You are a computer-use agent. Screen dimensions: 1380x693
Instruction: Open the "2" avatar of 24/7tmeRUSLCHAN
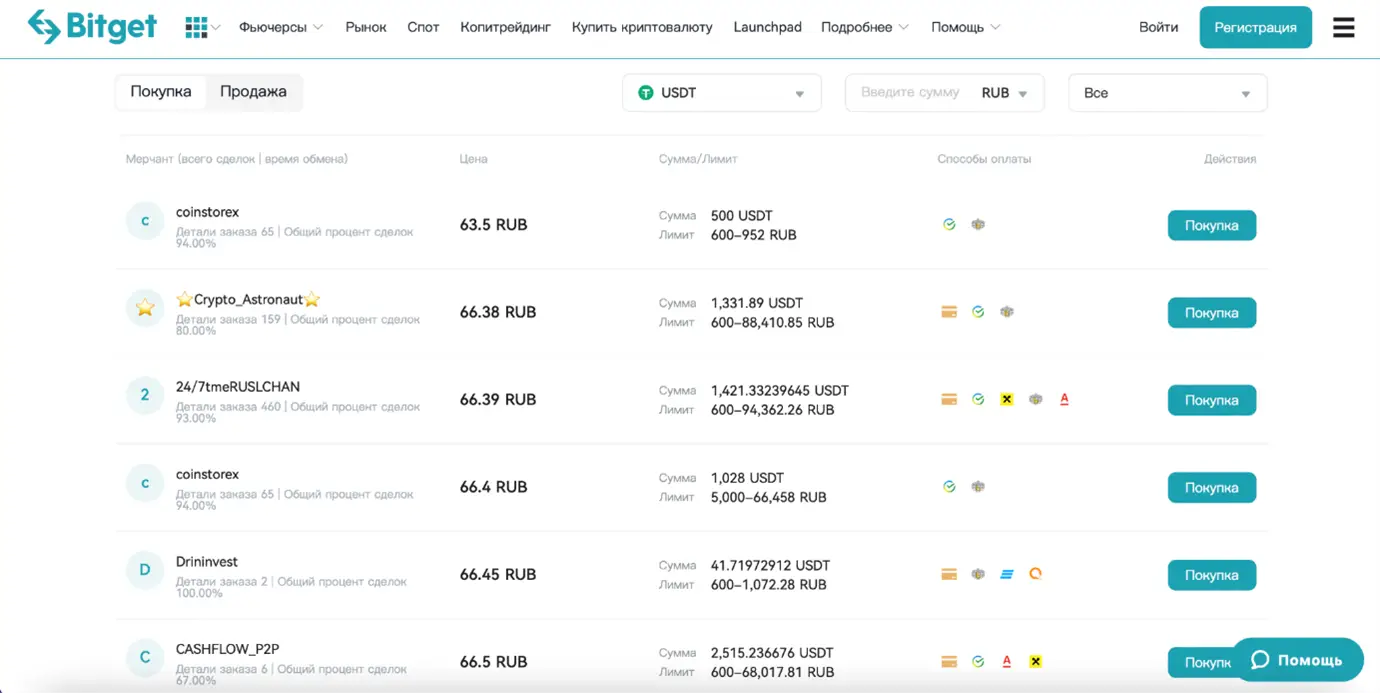pyautogui.click(x=145, y=395)
